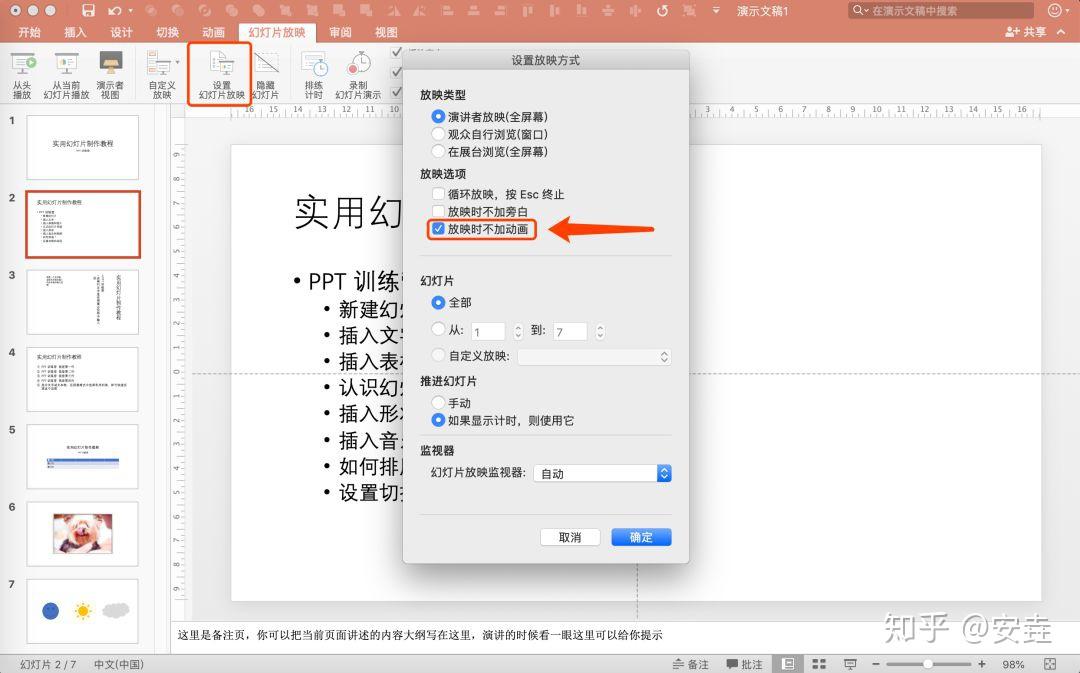Select 在展台浏览(全屏幕) radio option
1080x673 pixels.
coord(438,151)
